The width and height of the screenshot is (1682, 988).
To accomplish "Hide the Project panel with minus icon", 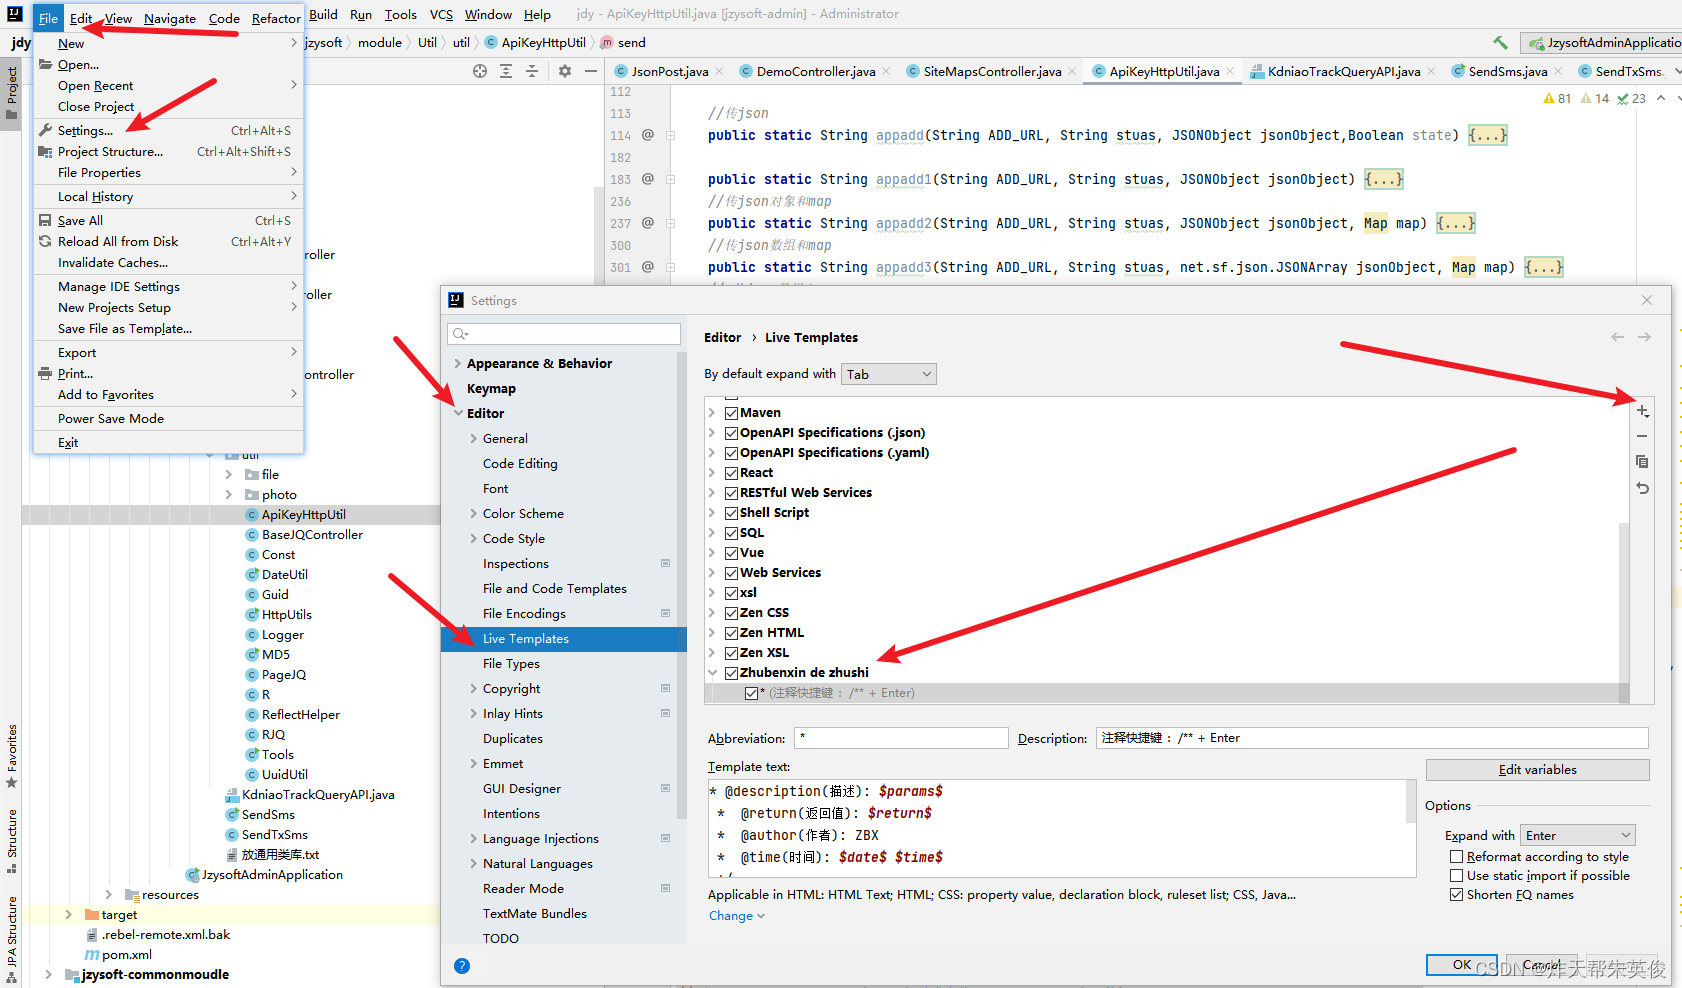I will click(591, 71).
